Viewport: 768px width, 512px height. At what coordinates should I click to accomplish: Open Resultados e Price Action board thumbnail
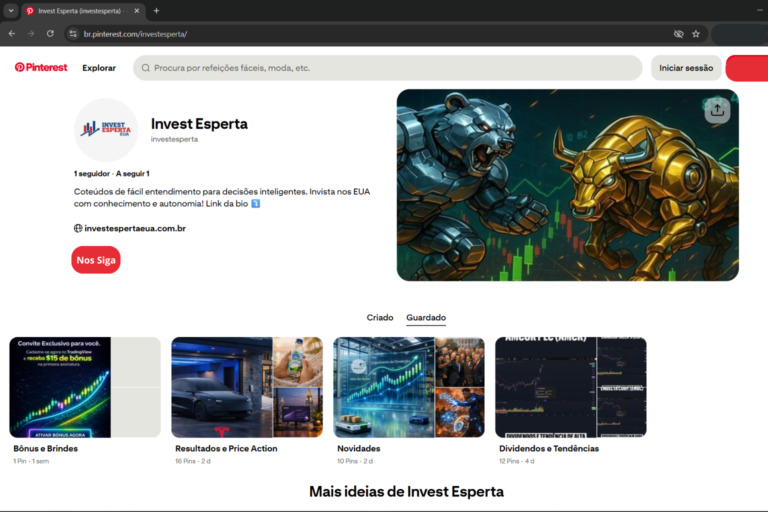tap(247, 387)
